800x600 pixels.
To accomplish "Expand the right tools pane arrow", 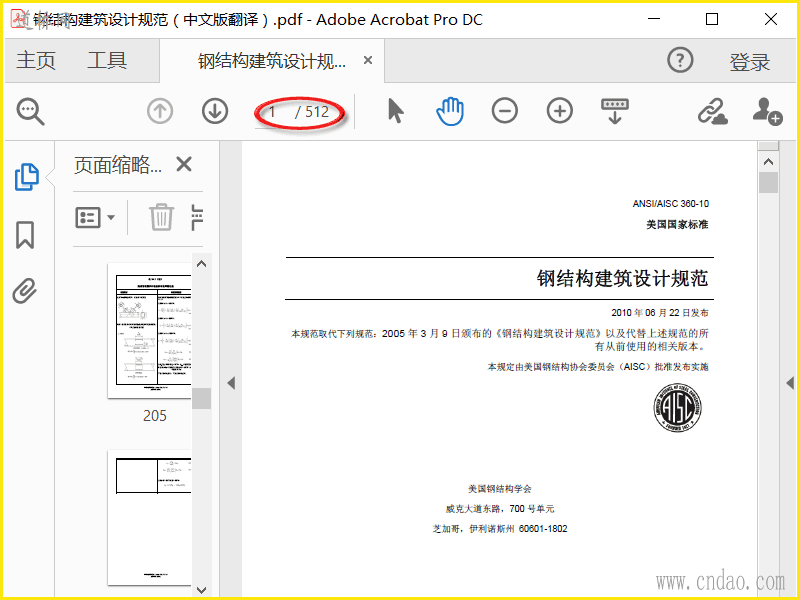I will 790,383.
